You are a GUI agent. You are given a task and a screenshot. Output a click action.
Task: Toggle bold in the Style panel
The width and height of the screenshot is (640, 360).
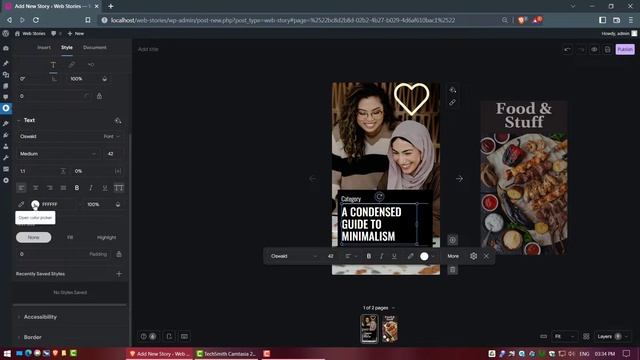pos(77,188)
